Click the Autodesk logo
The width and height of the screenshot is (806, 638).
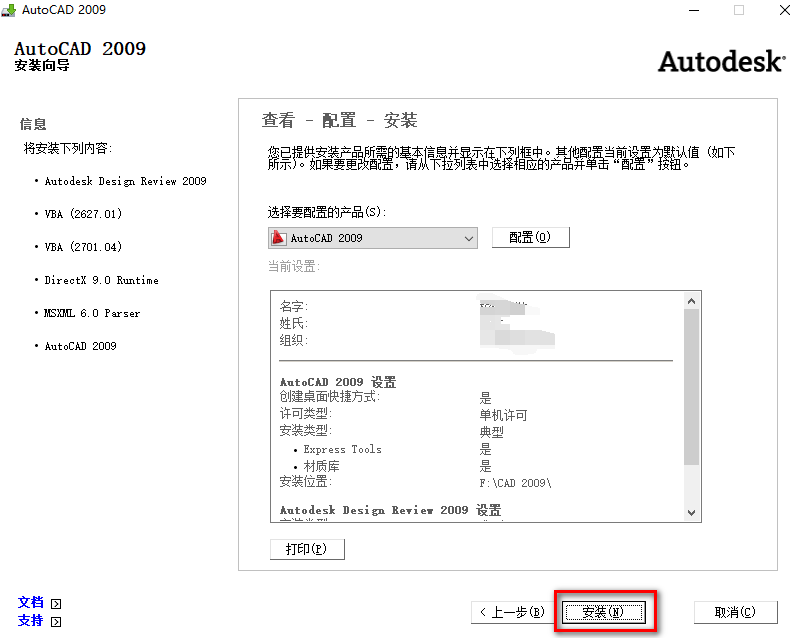click(x=720, y=61)
